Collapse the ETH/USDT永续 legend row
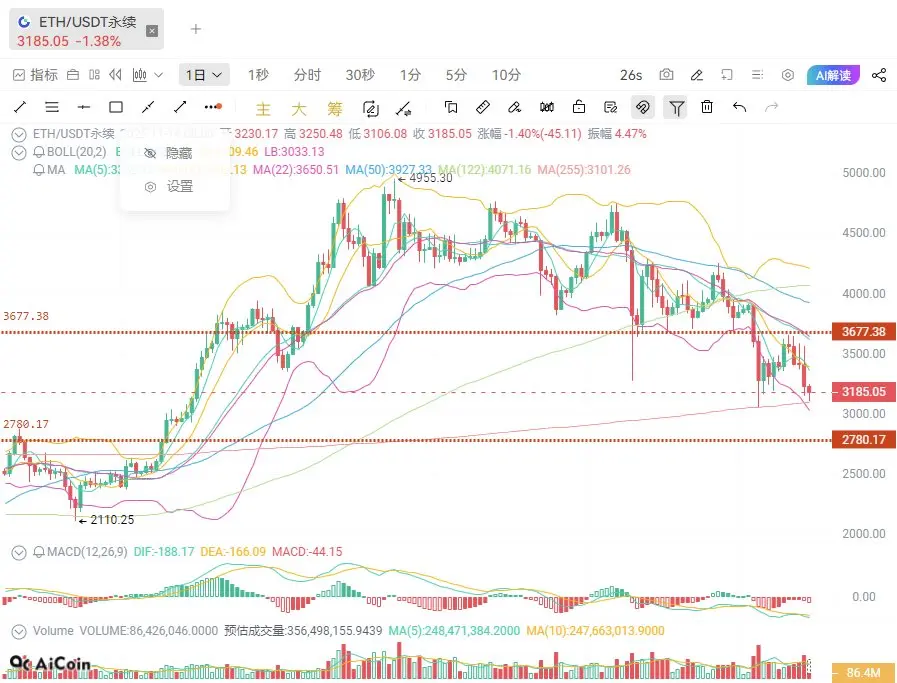Image resolution: width=897 pixels, height=683 pixels. [19, 135]
